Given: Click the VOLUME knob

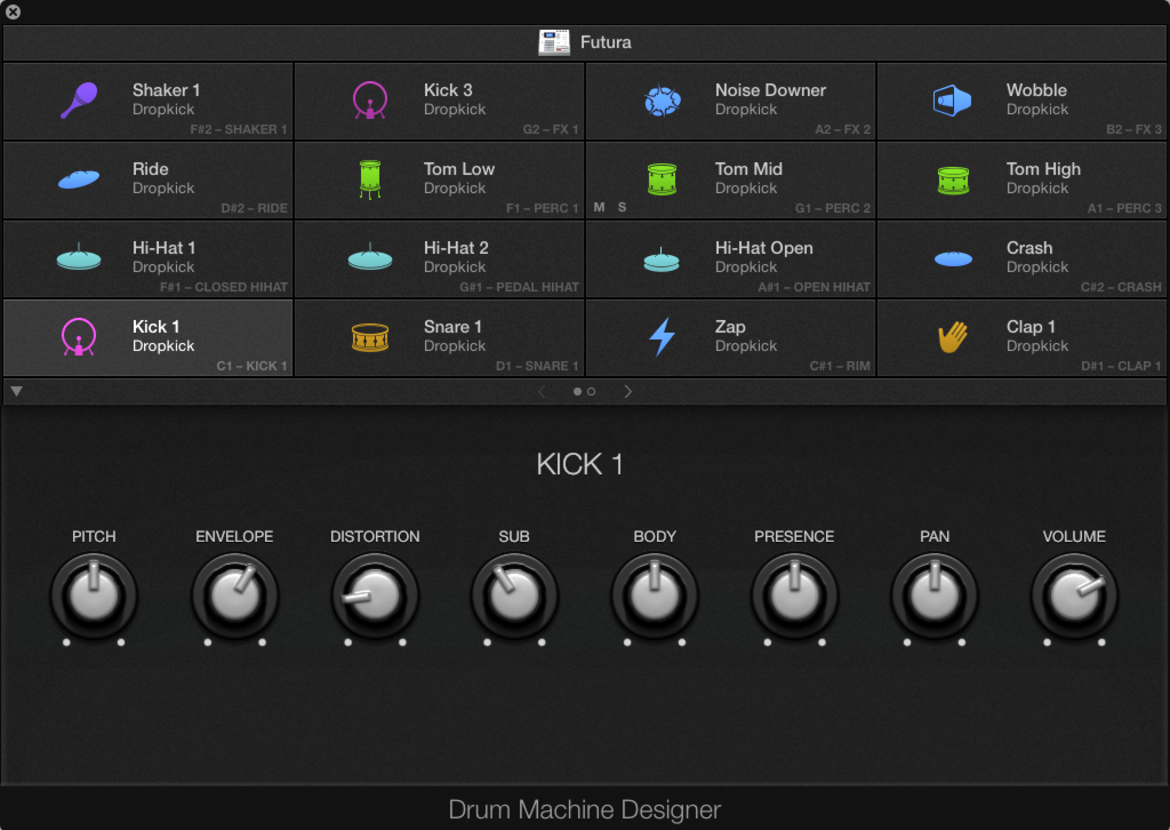Looking at the screenshot, I should pos(1074,596).
